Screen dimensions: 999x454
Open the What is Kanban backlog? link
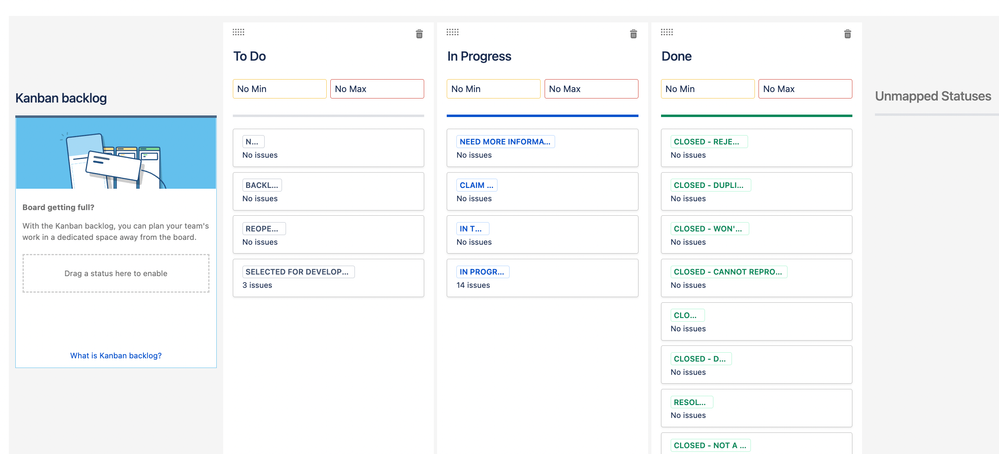[116, 355]
